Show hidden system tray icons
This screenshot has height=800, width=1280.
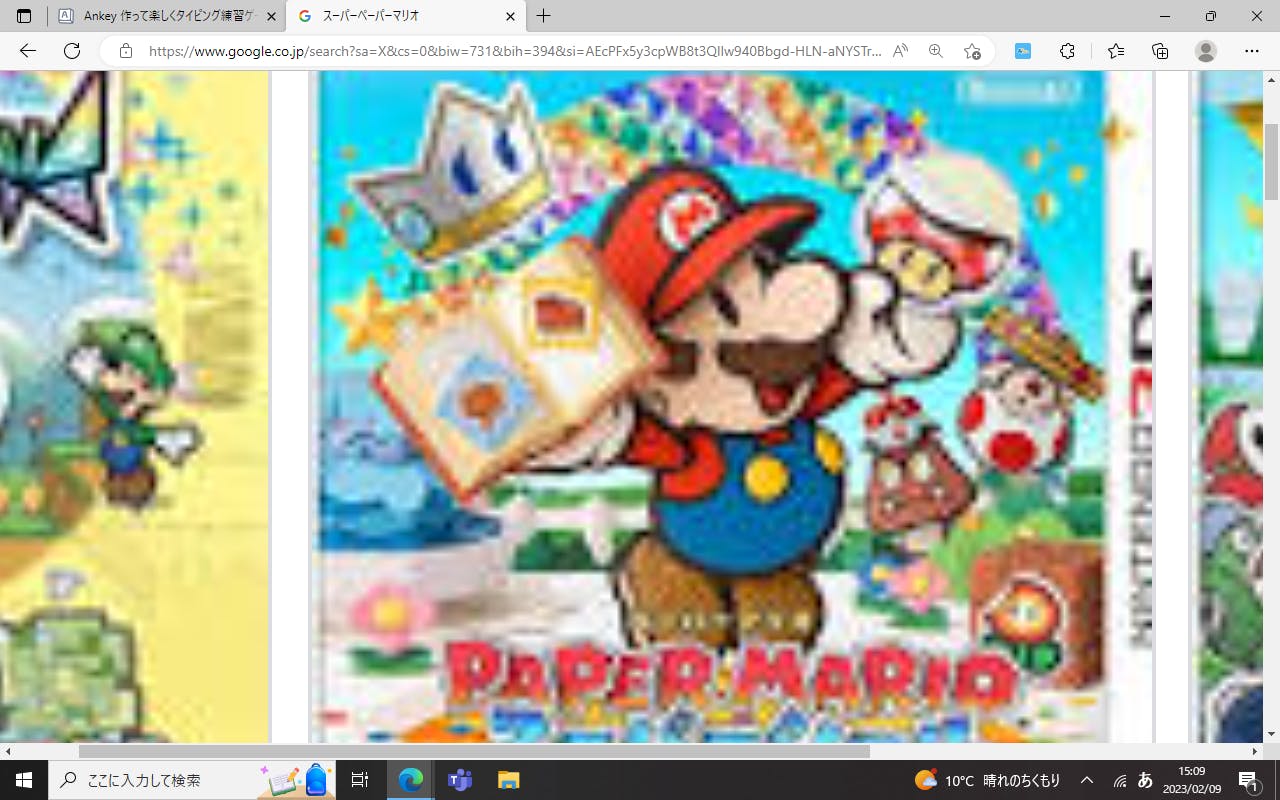[x=1087, y=780]
